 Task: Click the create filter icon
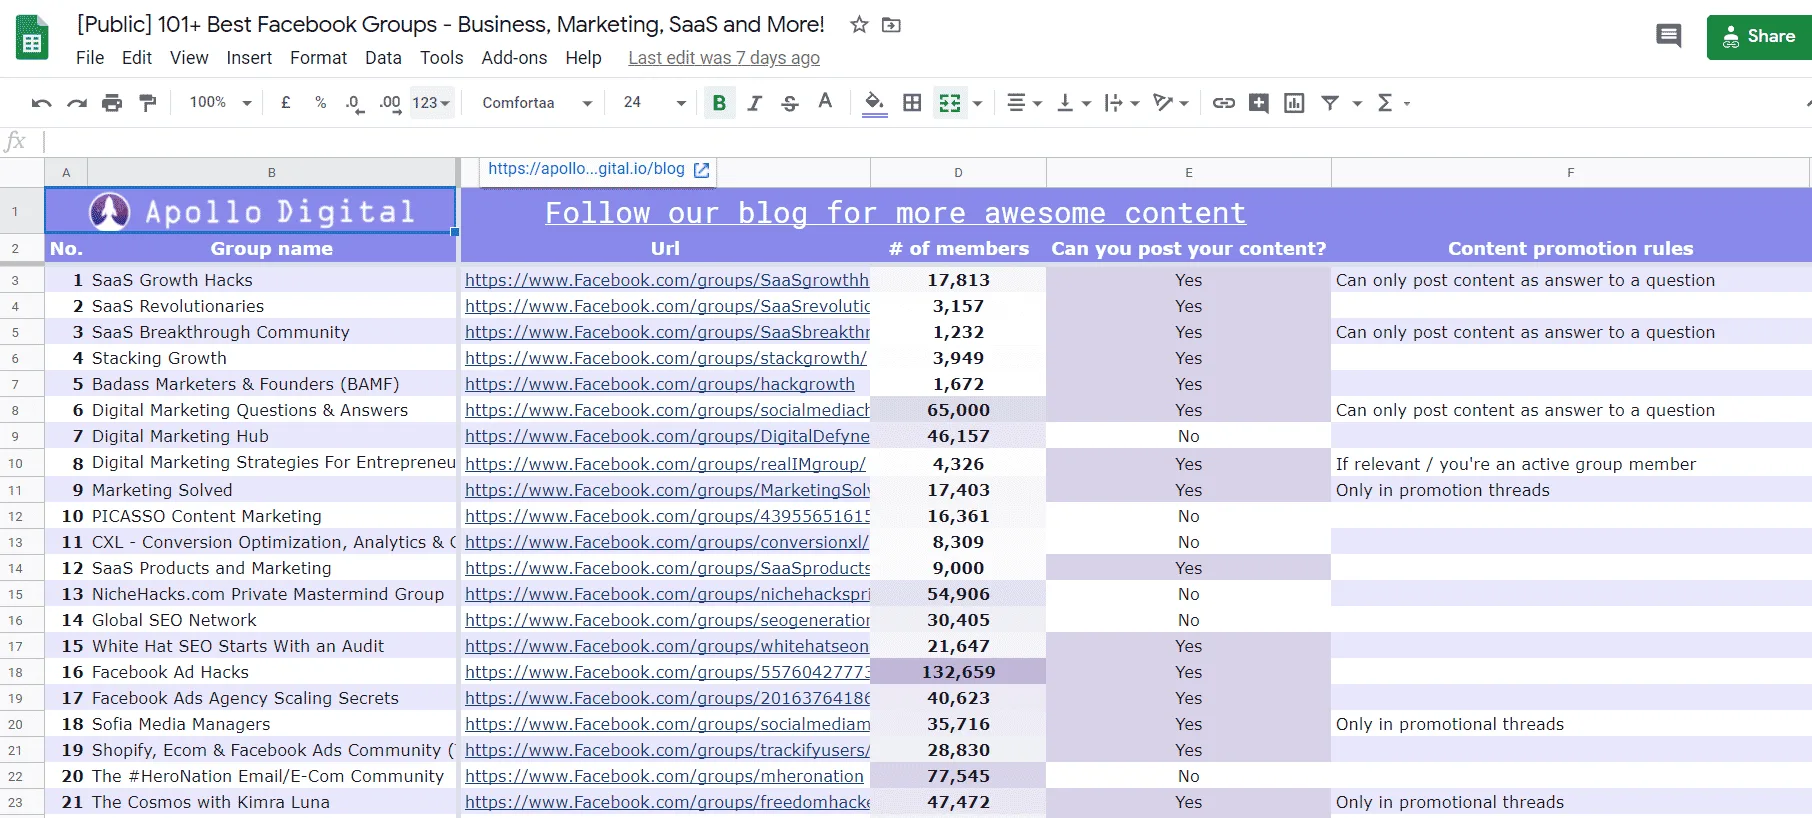(1330, 103)
